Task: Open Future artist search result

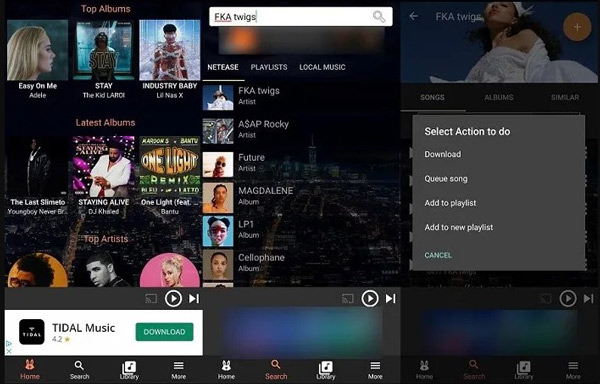Action: point(301,164)
